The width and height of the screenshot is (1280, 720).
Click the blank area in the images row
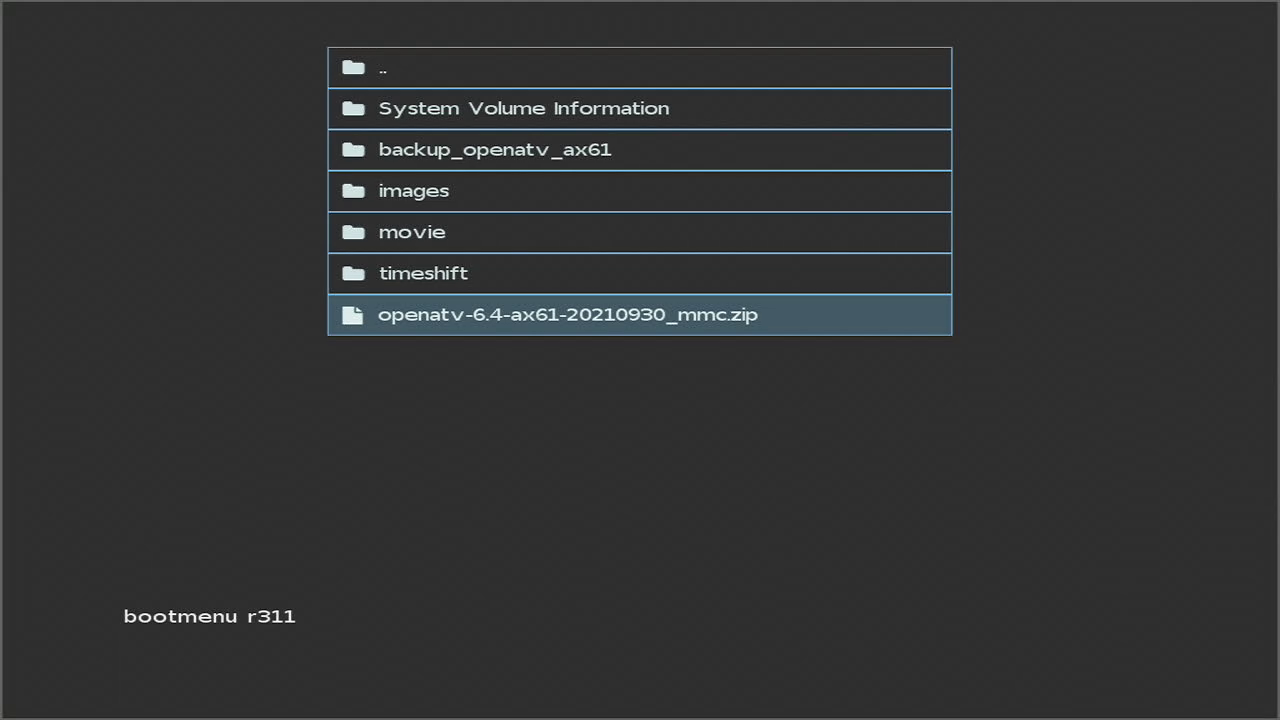pyautogui.click(x=700, y=191)
